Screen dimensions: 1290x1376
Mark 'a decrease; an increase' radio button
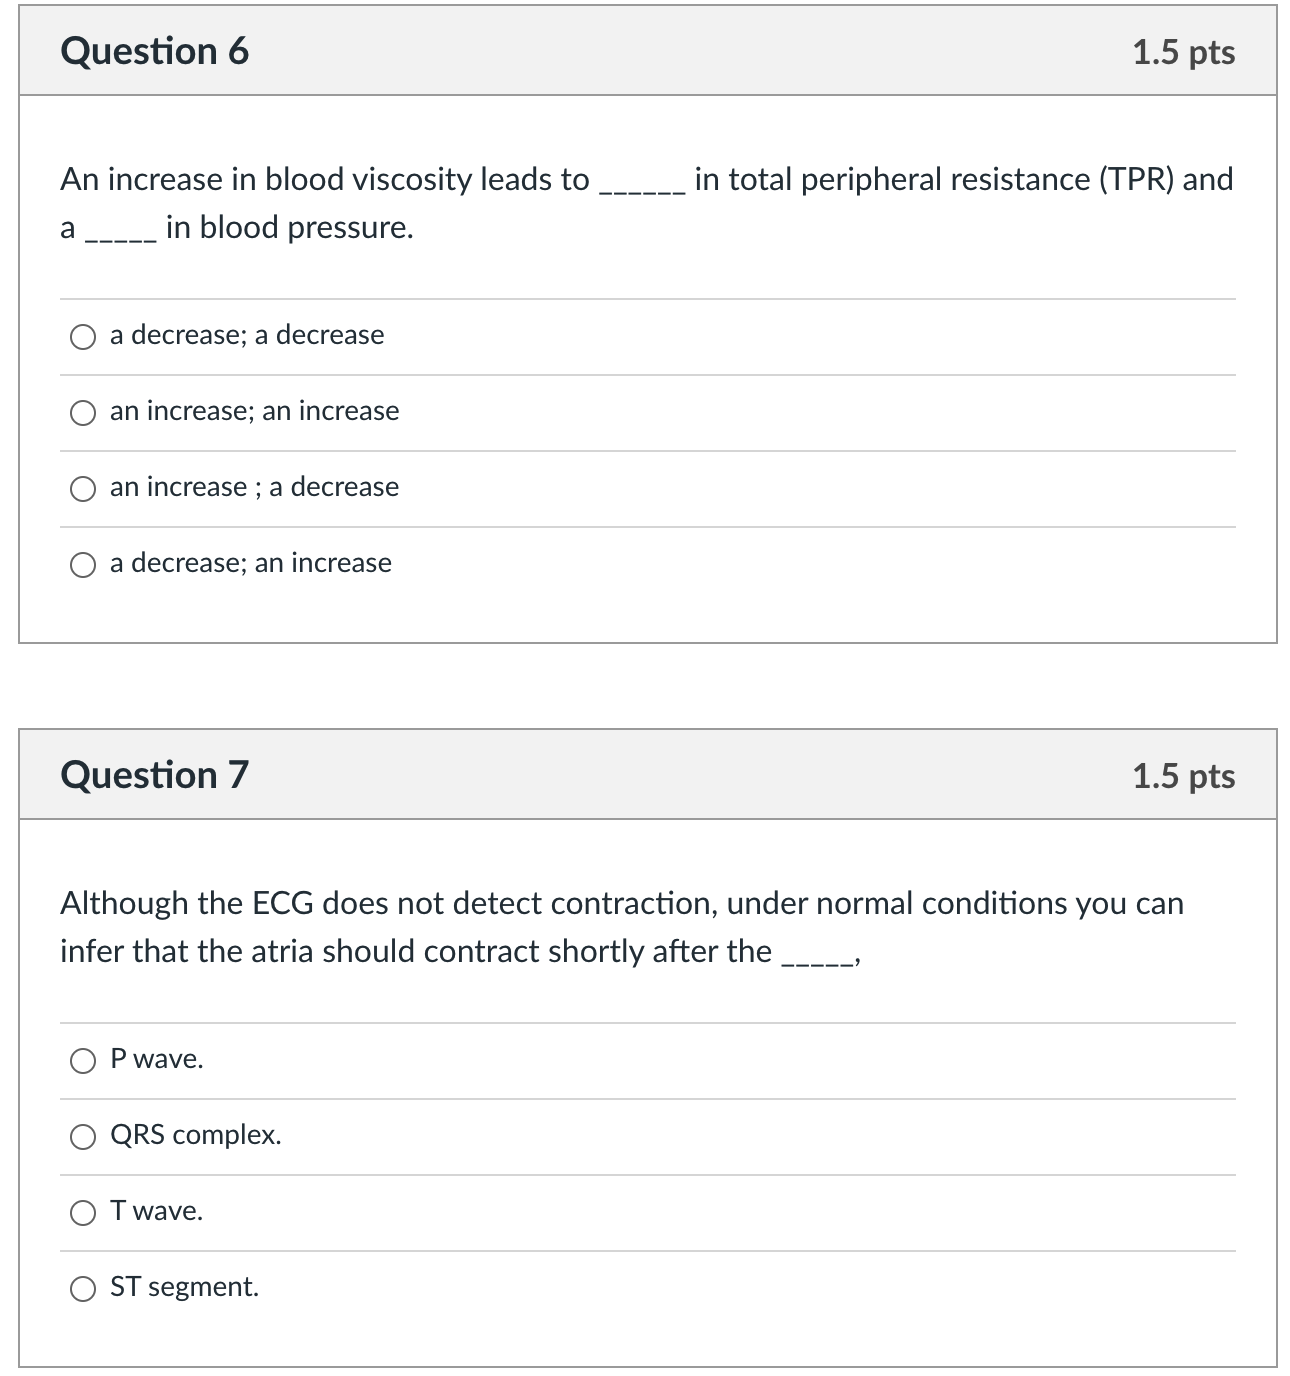[x=83, y=565]
